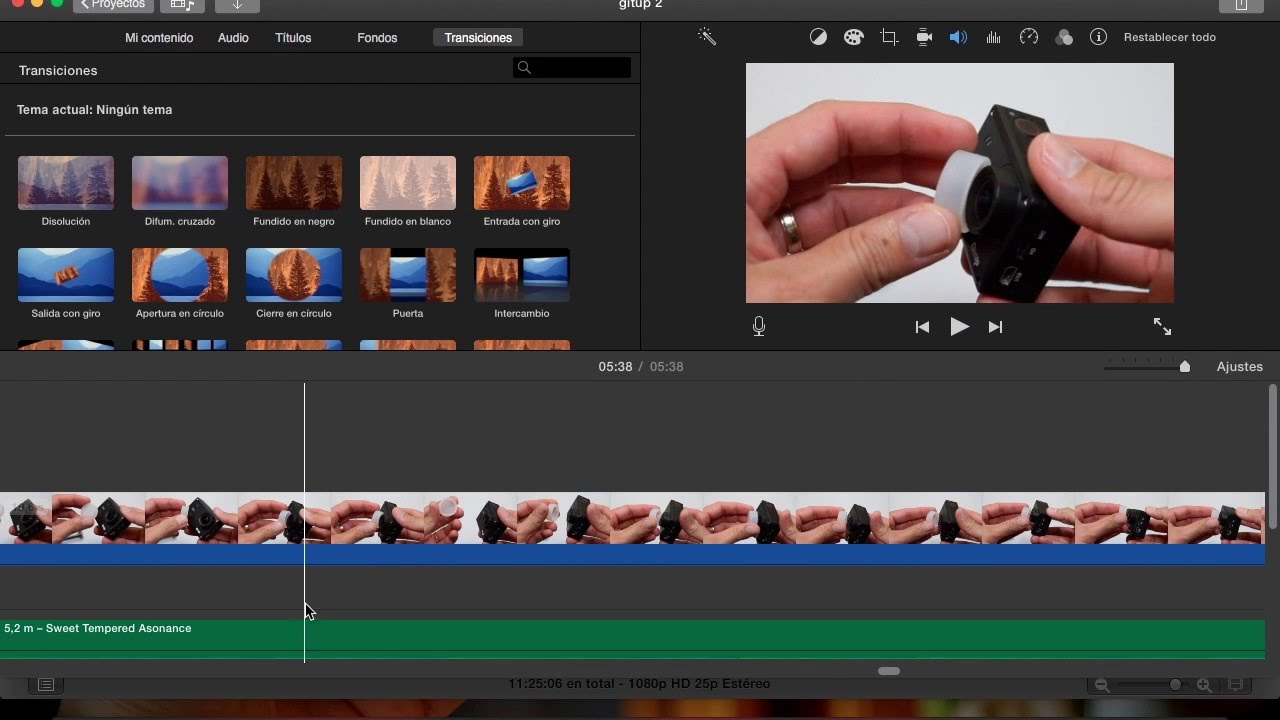Select the Apertura en círculo transition
The height and width of the screenshot is (720, 1280).
[180, 275]
